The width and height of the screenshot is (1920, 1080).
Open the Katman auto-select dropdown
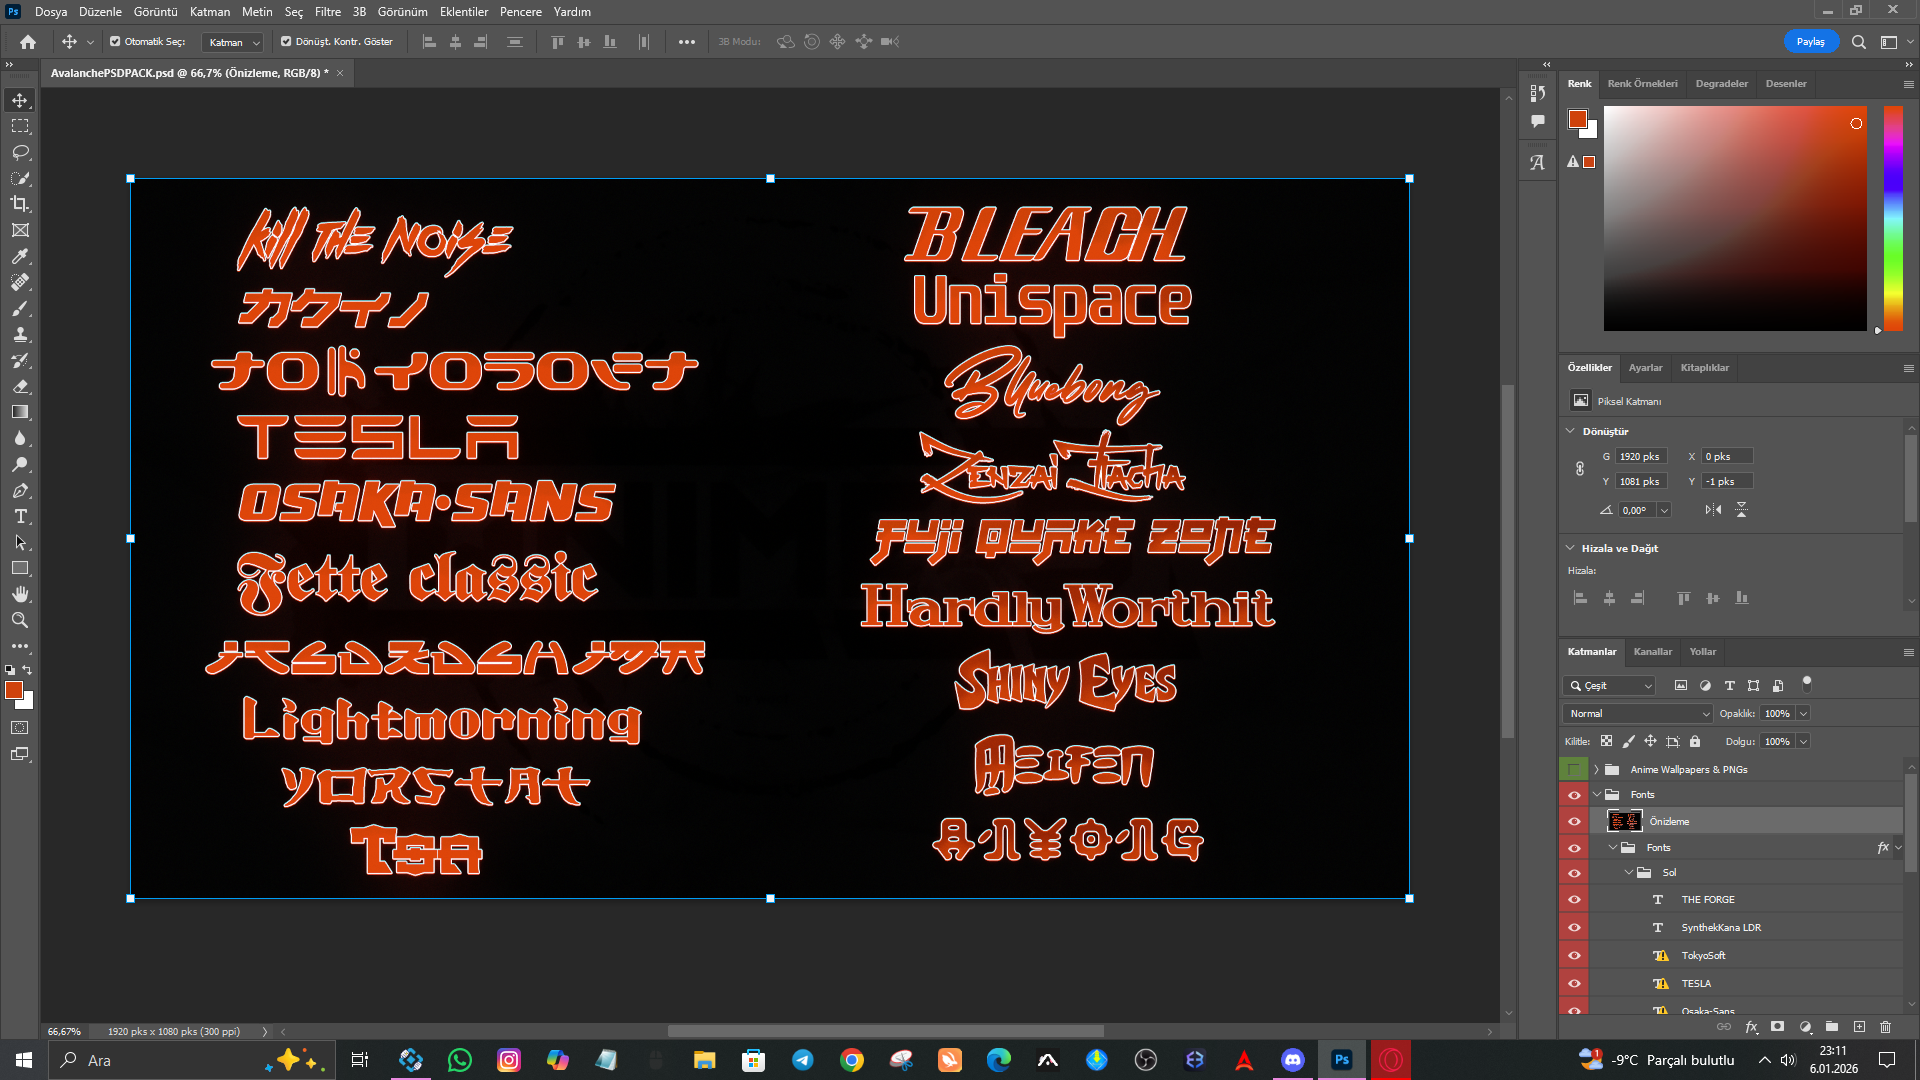[x=233, y=42]
